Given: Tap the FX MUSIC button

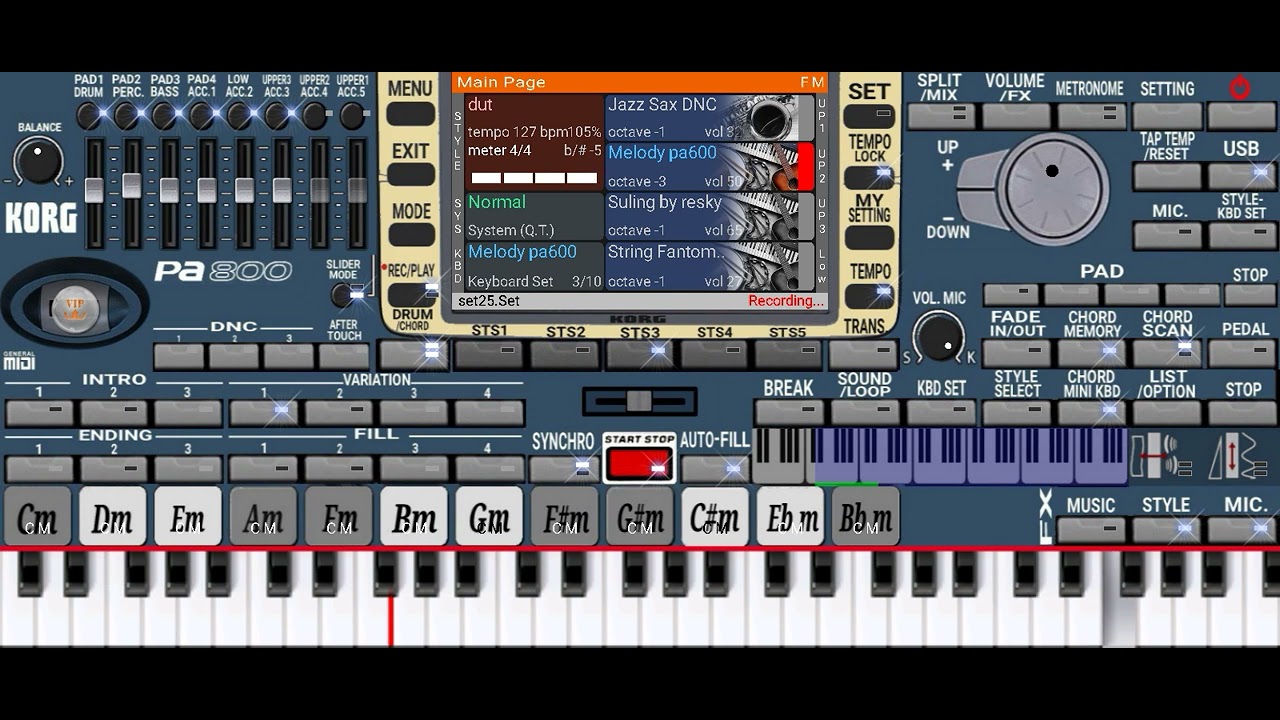Looking at the screenshot, I should point(1091,530).
